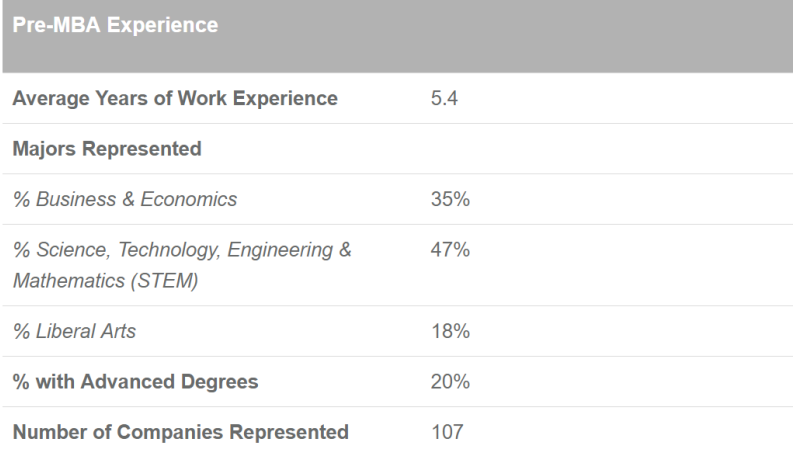Image resolution: width=793 pixels, height=460 pixels.
Task: Click the word Economics in the majors list
Action: click(x=191, y=199)
